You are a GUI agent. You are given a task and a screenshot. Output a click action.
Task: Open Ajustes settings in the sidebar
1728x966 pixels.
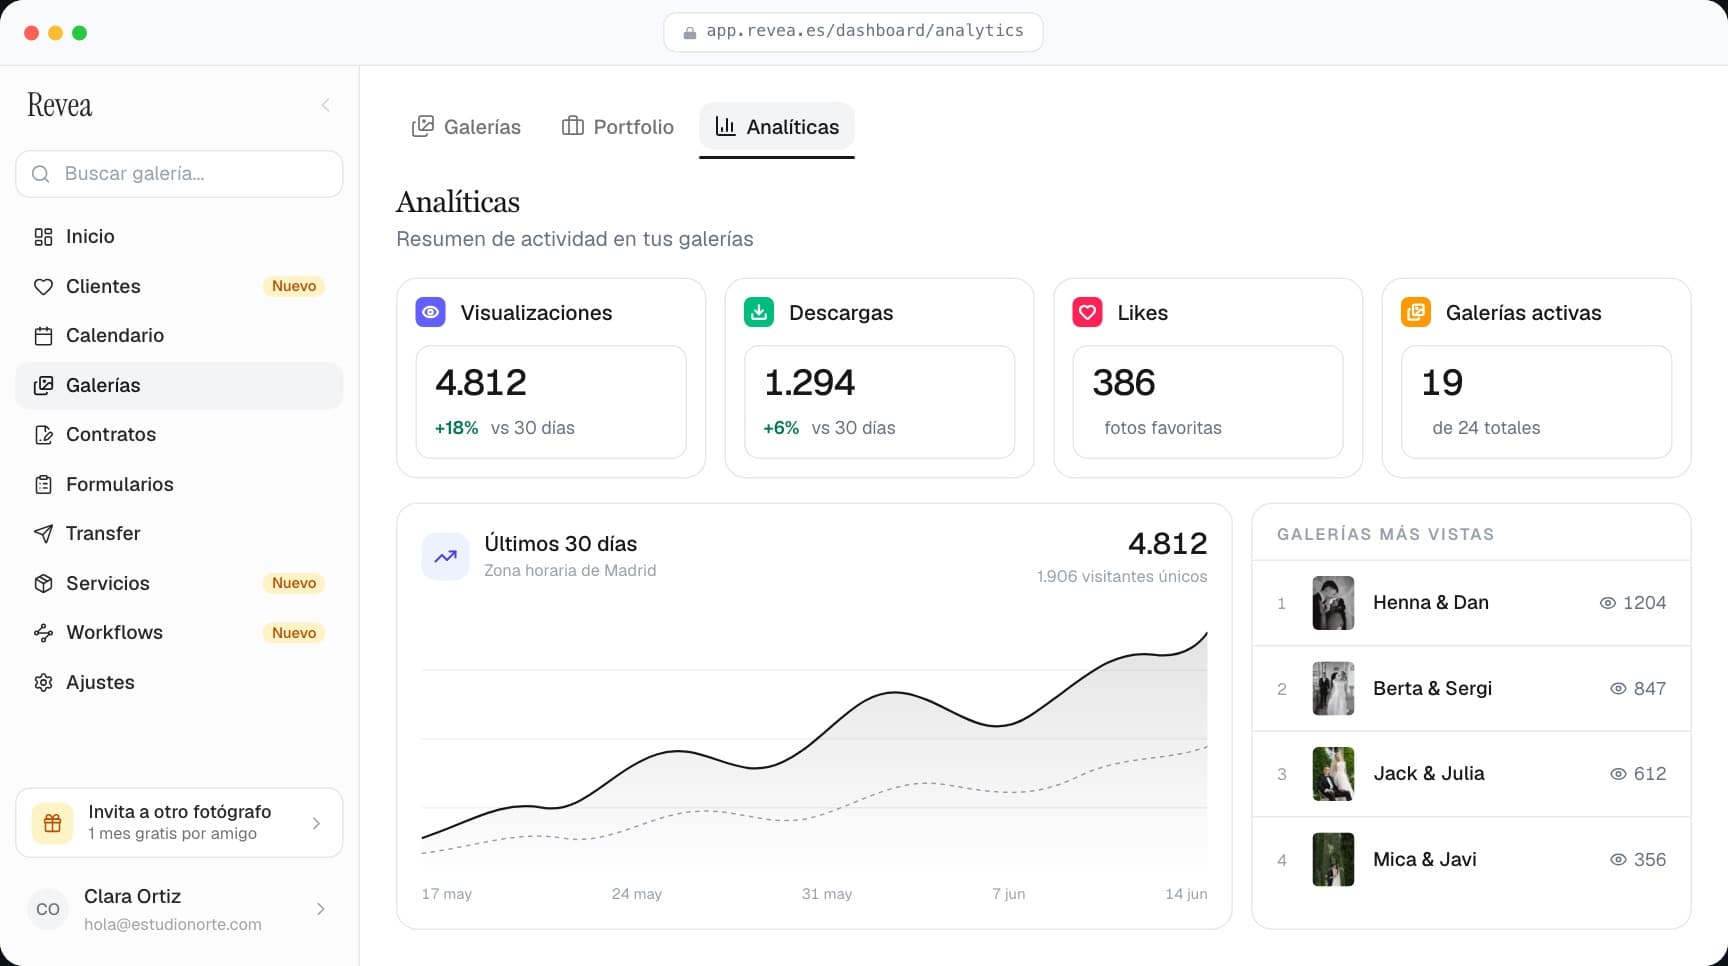pos(179,682)
